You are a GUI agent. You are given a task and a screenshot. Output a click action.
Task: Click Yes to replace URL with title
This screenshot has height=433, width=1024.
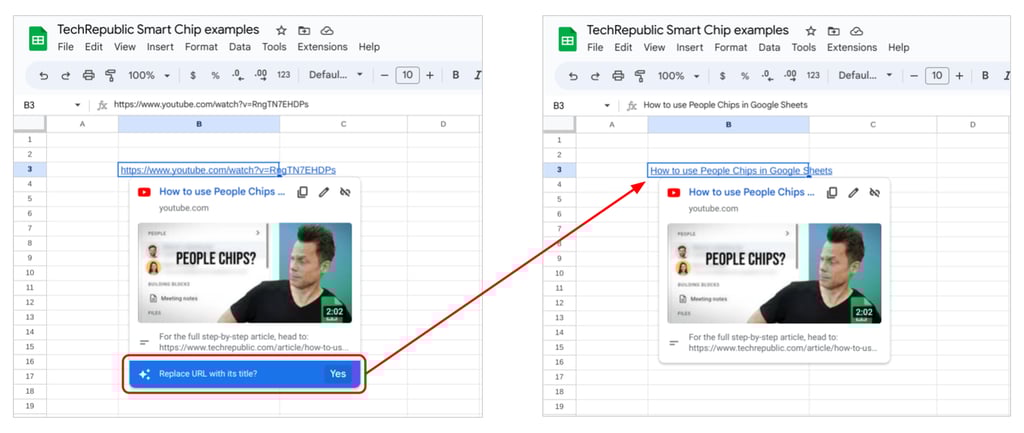coord(338,374)
